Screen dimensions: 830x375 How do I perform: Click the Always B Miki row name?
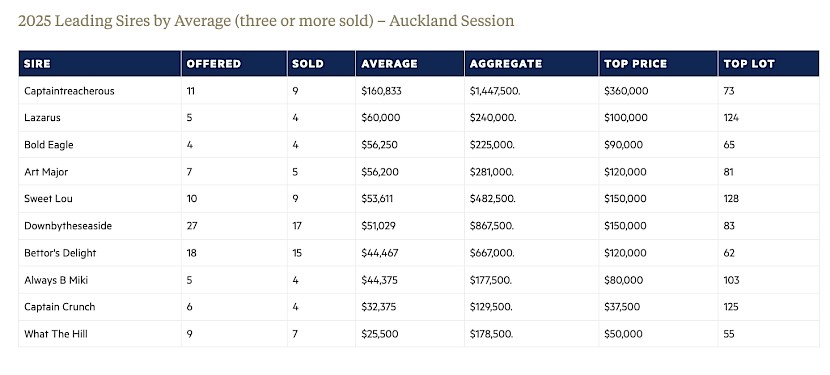pyautogui.click(x=56, y=280)
